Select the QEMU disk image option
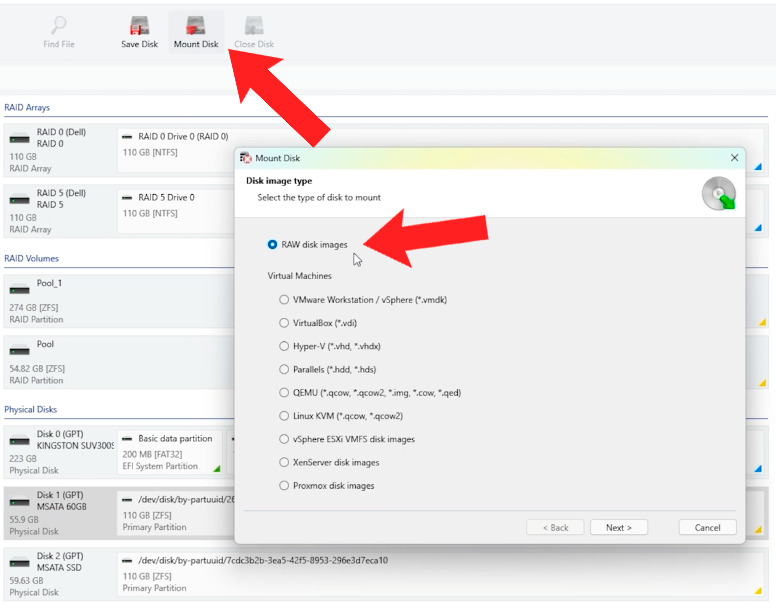776x615 pixels. [284, 393]
